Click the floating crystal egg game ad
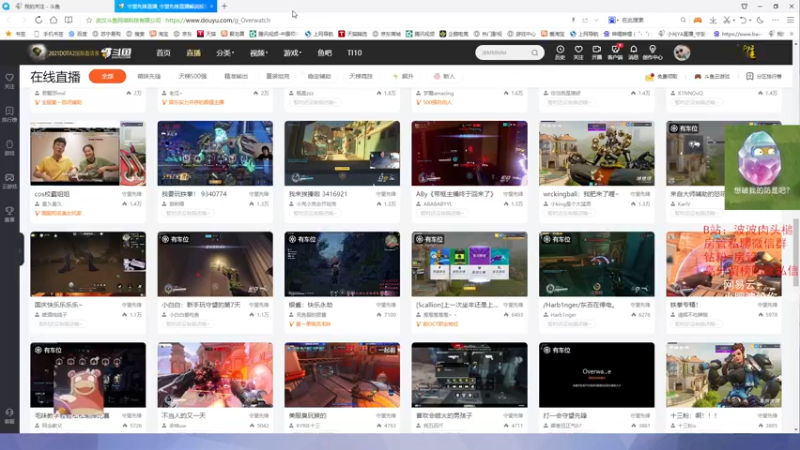Image resolution: width=800 pixels, height=450 pixels. tap(762, 167)
